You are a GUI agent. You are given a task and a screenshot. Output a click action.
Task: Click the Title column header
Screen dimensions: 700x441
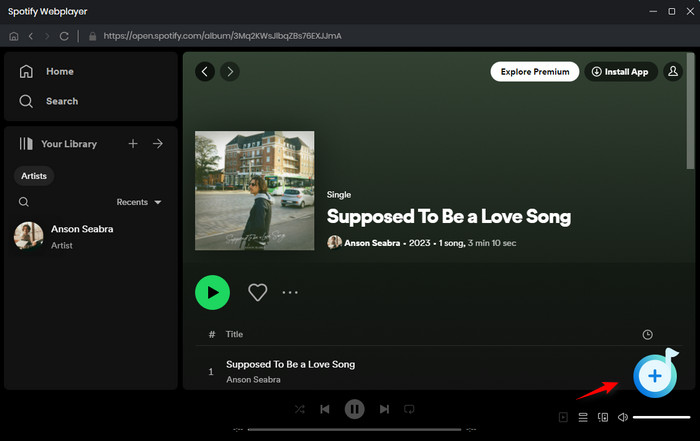tap(234, 334)
